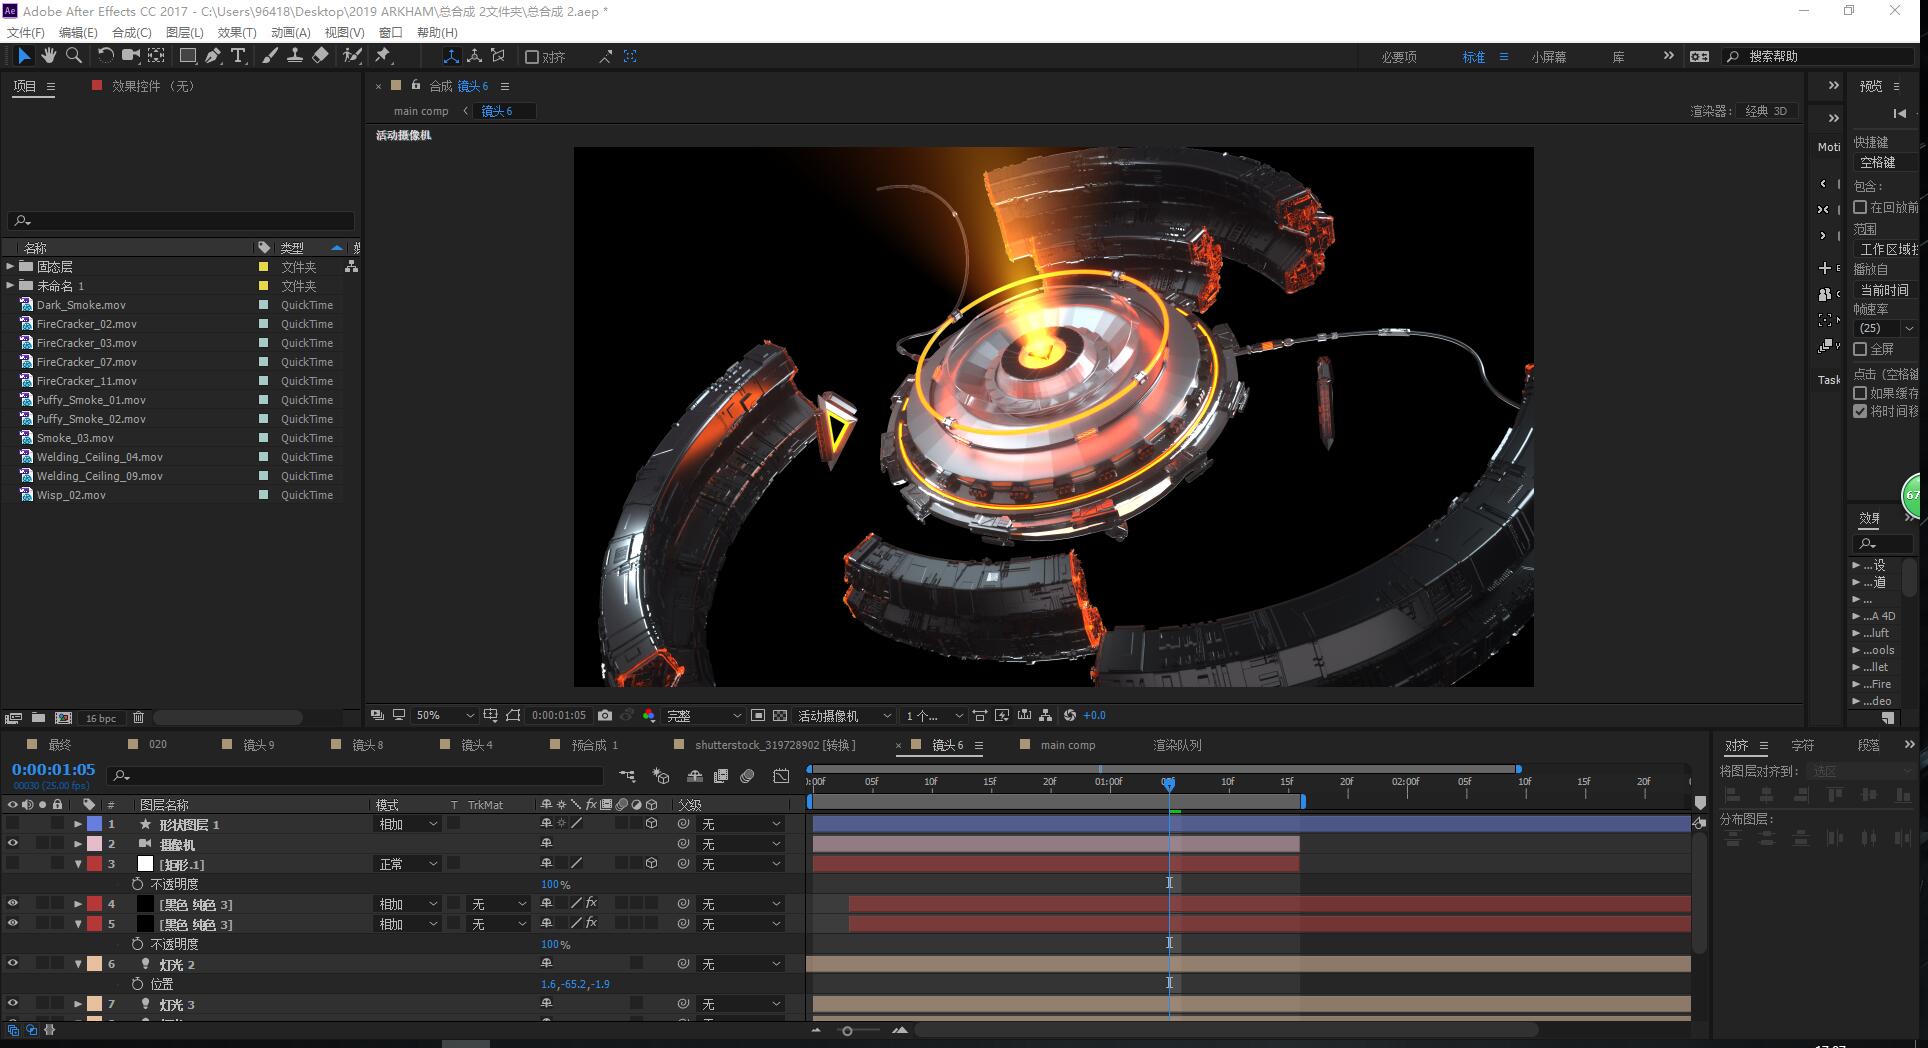Select the Horizontal Type tool
The width and height of the screenshot is (1928, 1048).
238,56
